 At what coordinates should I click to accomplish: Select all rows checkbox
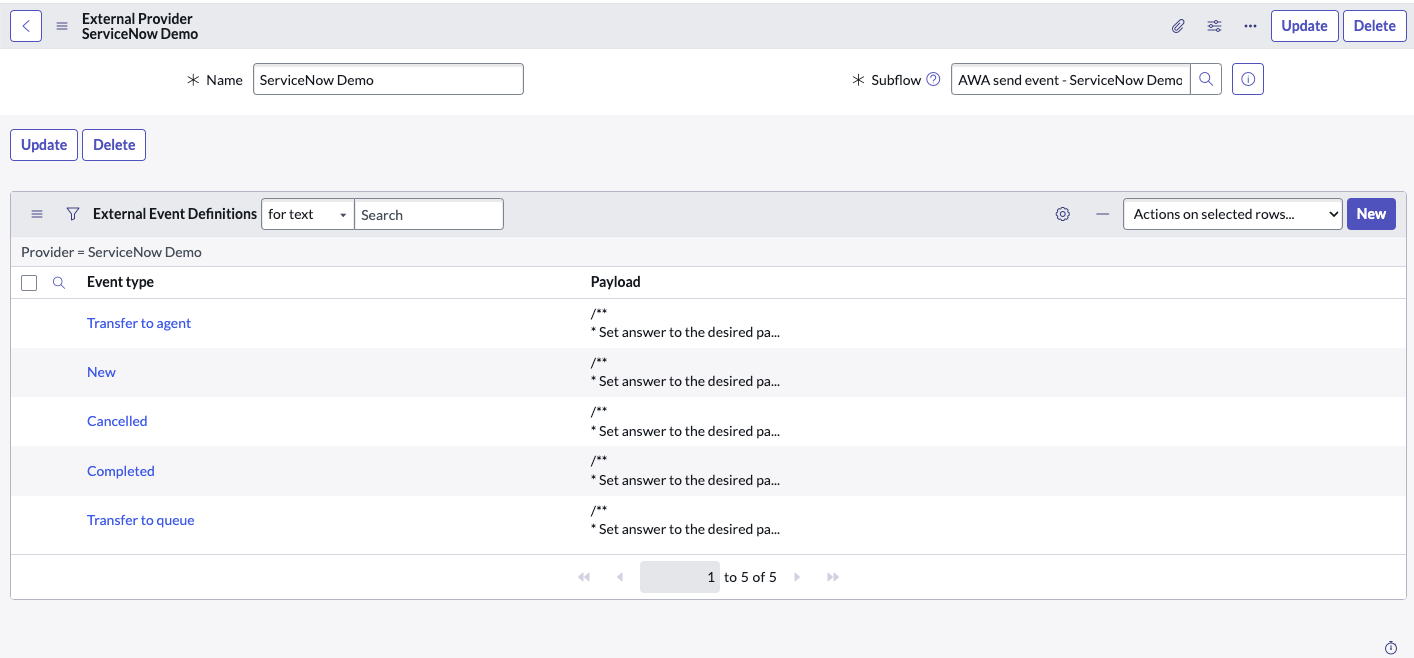tap(29, 283)
